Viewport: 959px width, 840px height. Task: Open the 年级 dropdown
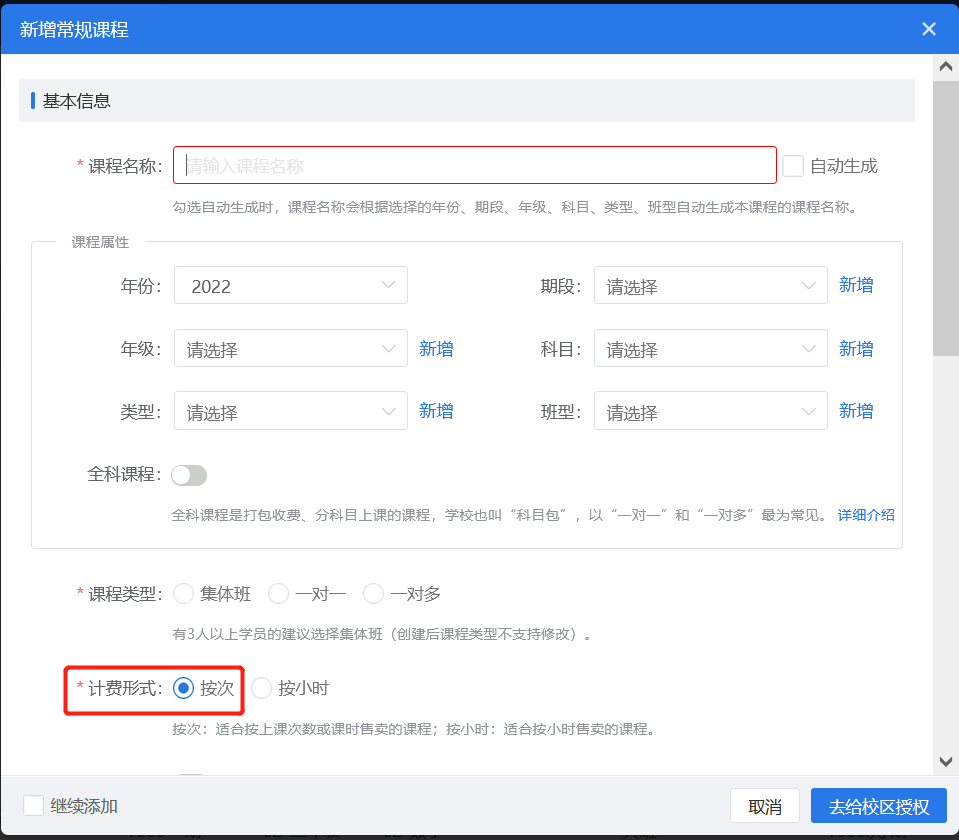(291, 348)
